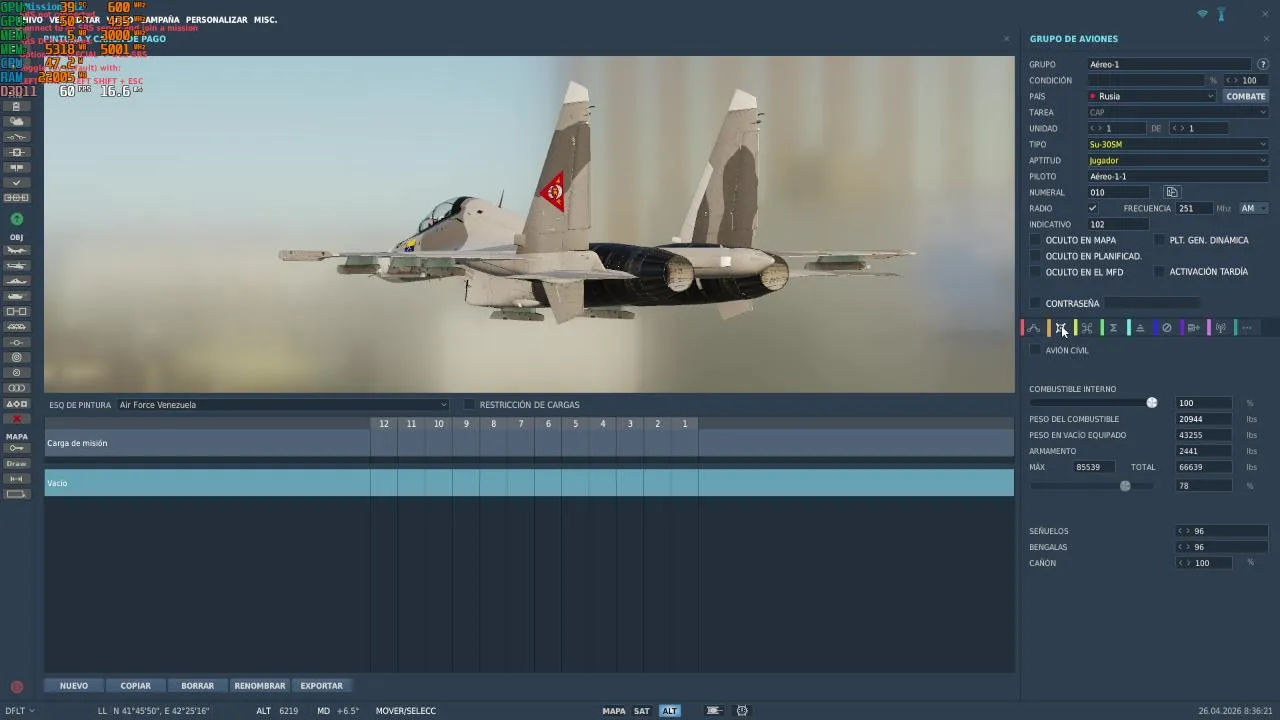Click the RENOMBRAR button
This screenshot has width=1280, height=720.
coord(260,686)
